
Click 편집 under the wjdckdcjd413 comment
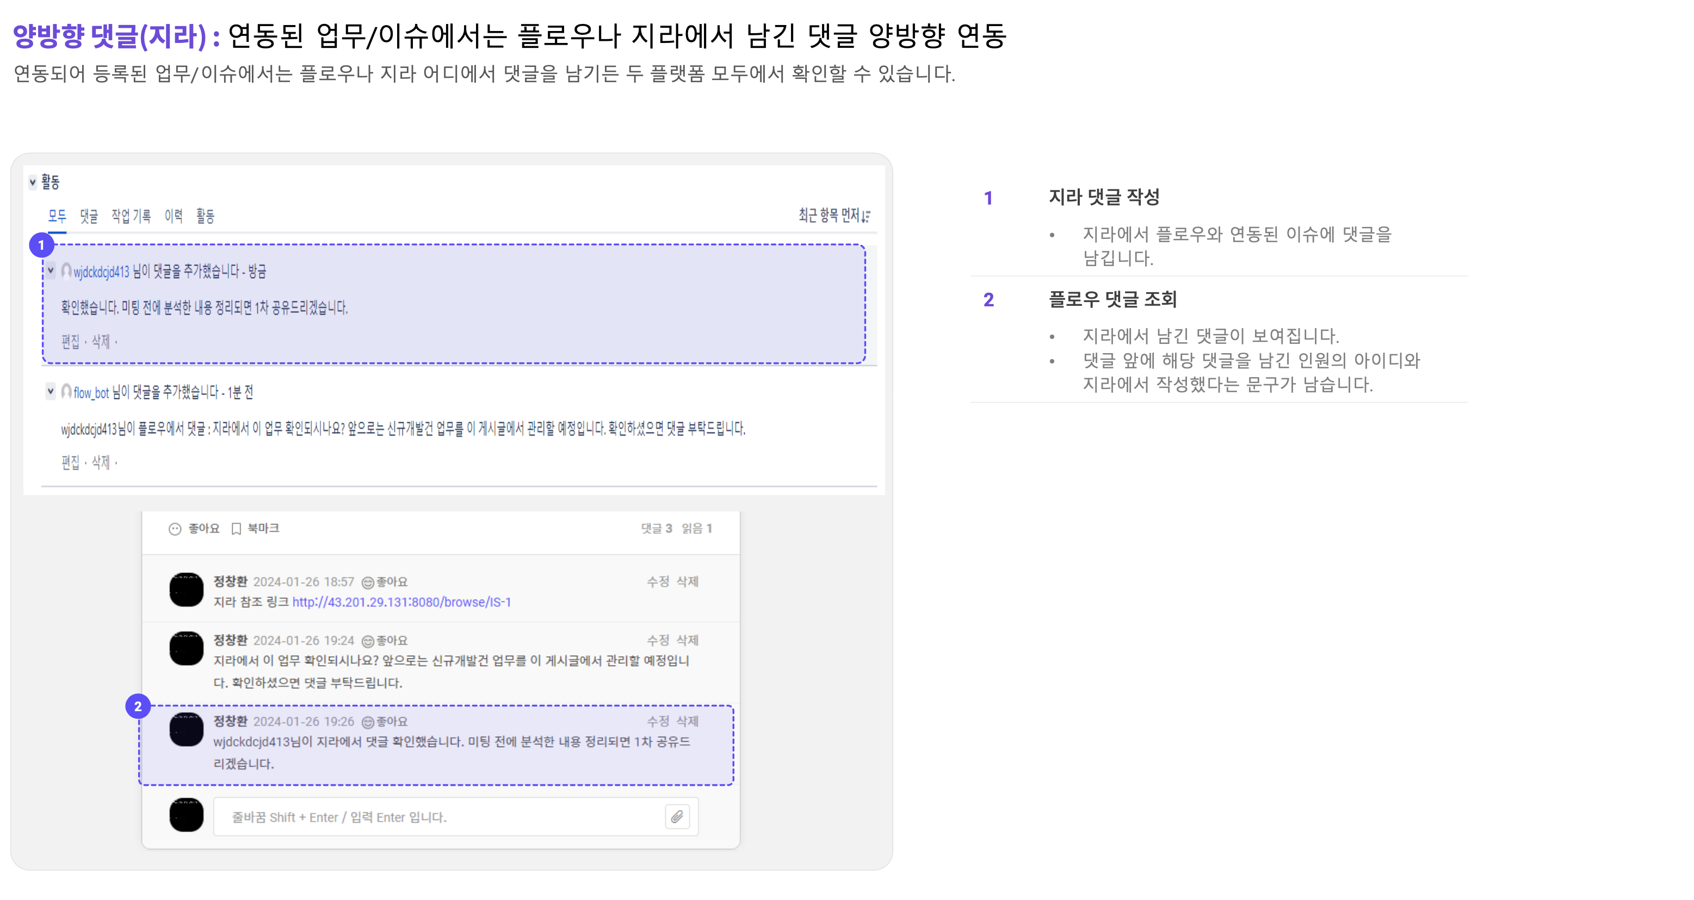[x=70, y=342]
